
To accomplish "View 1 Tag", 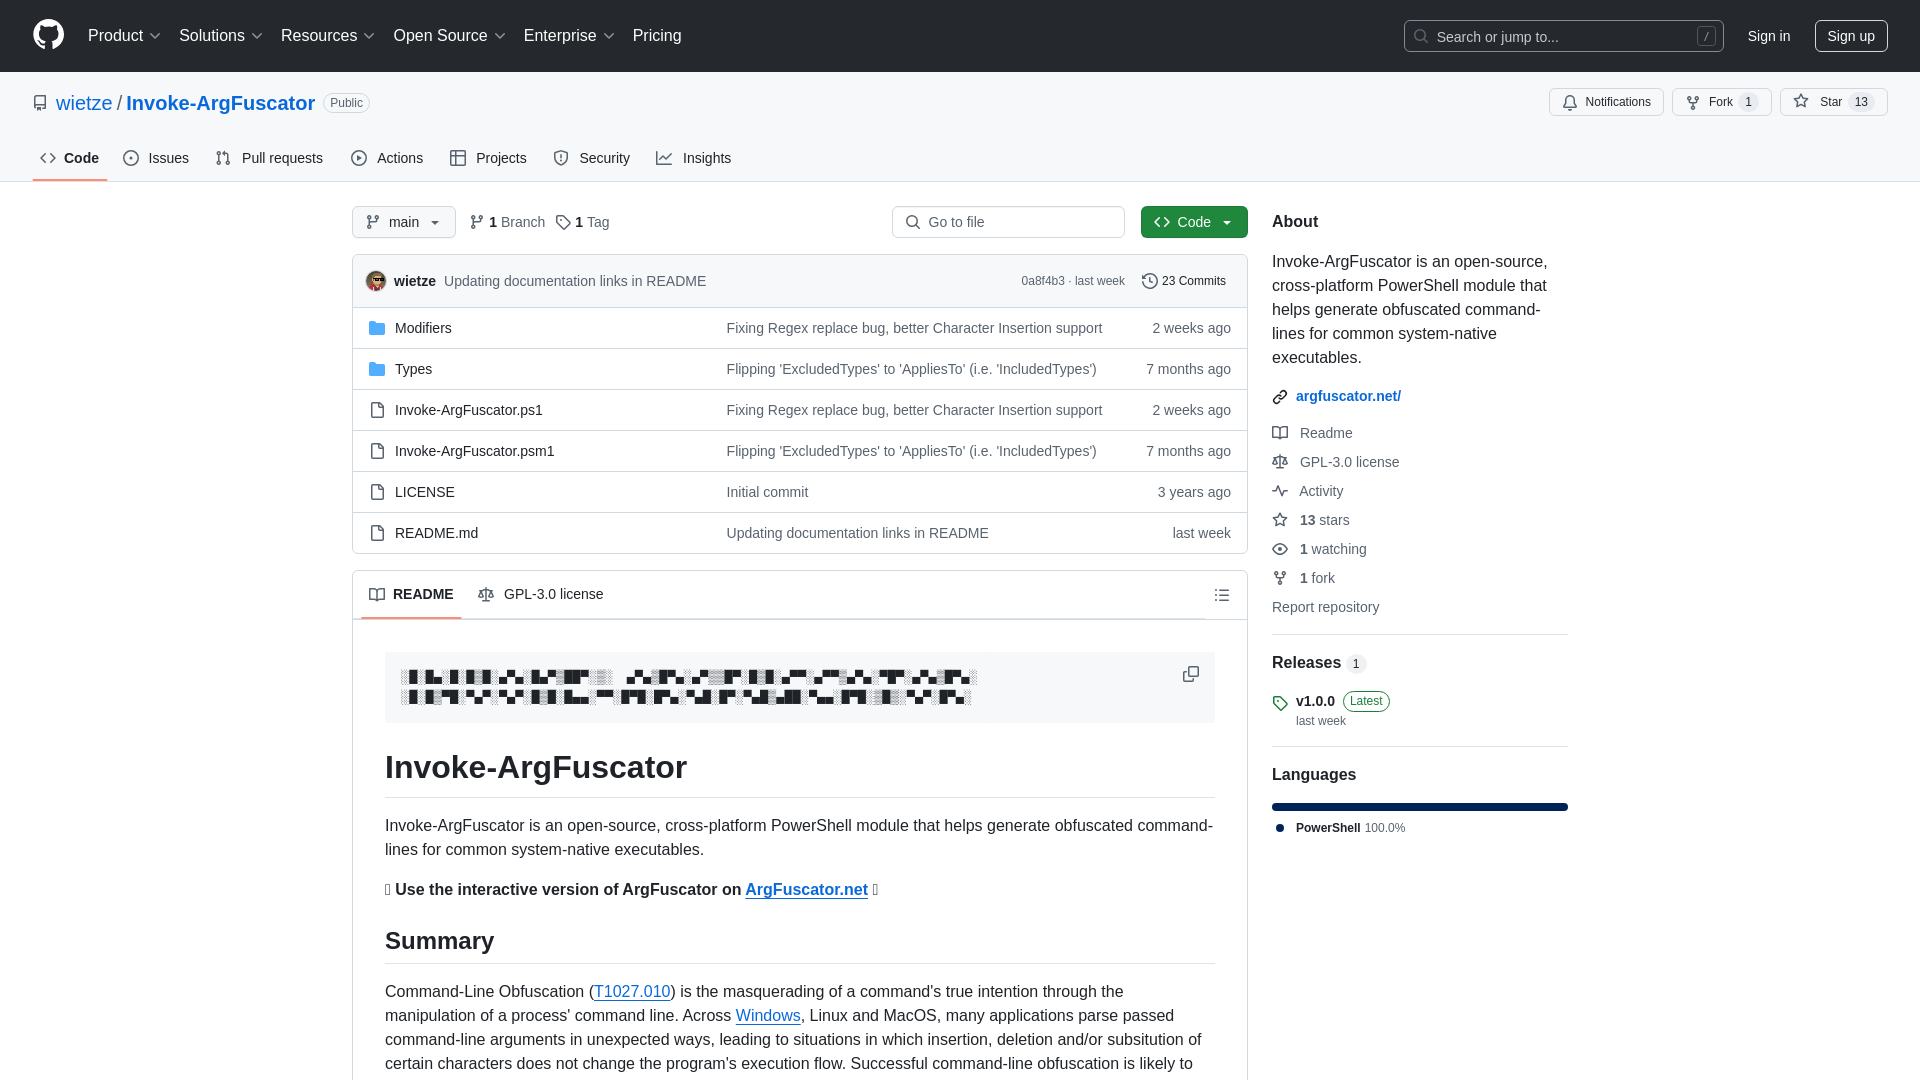I will point(583,222).
